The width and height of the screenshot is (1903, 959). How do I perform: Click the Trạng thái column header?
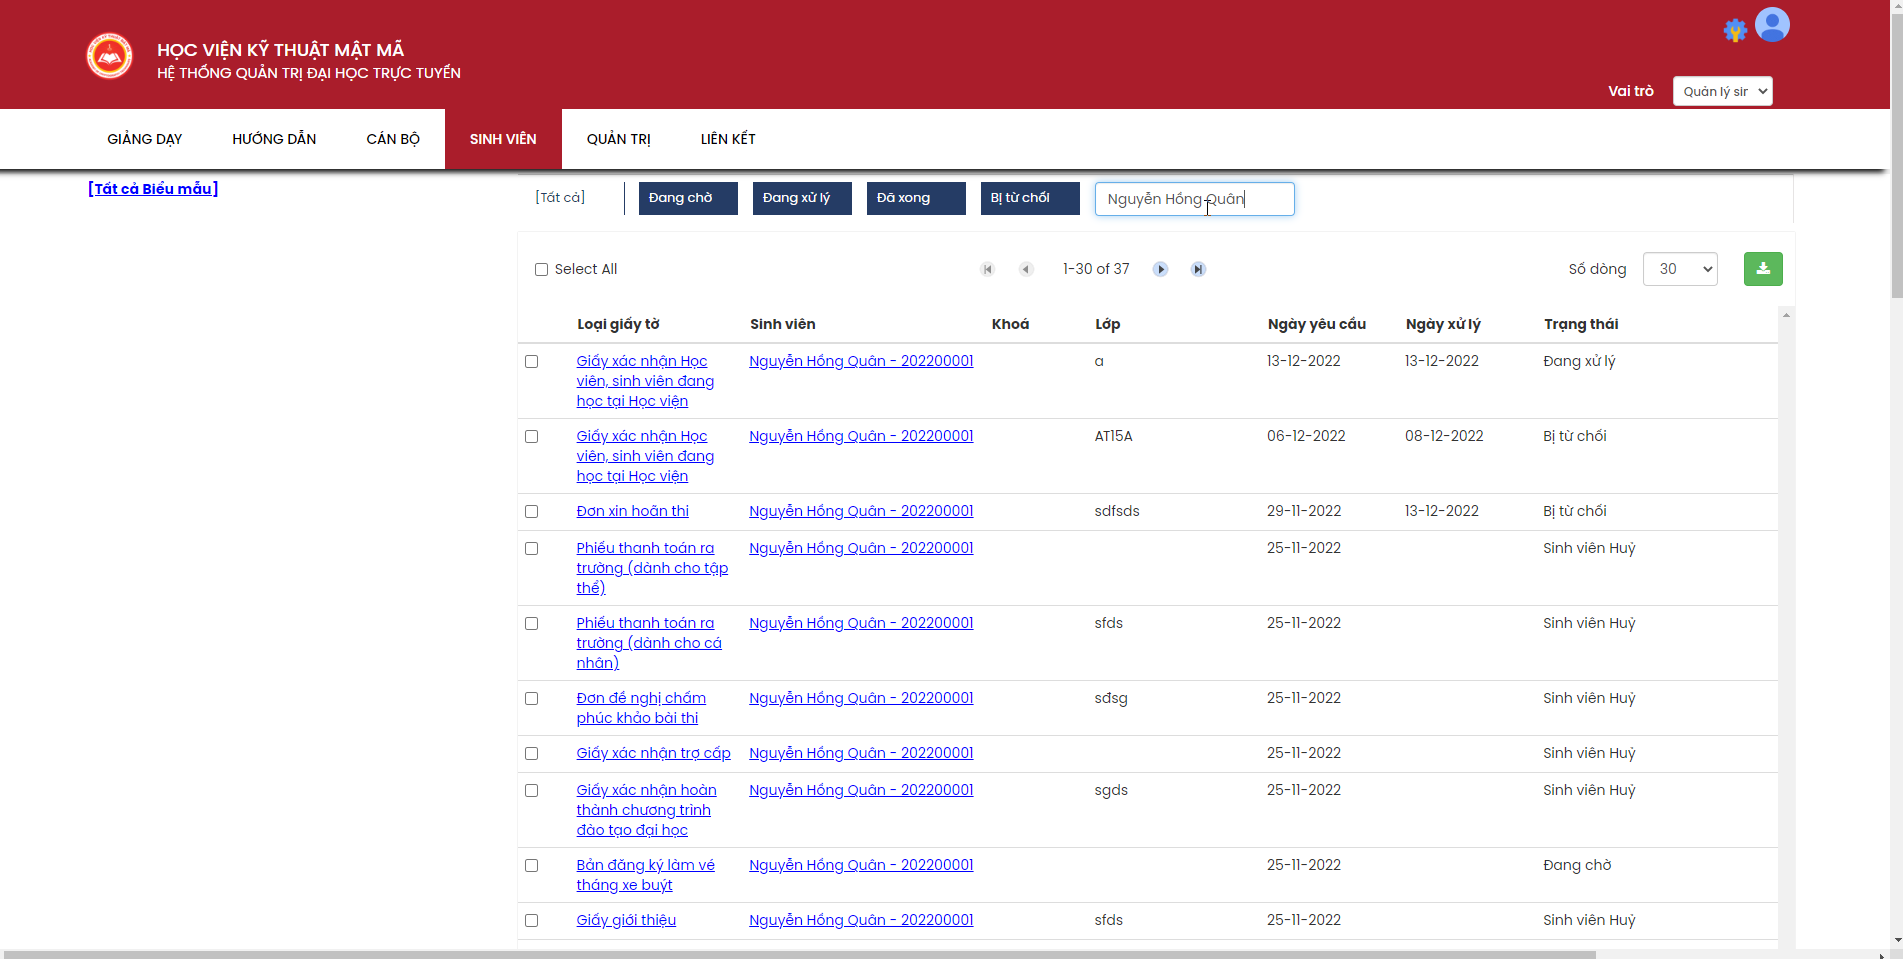click(x=1581, y=324)
